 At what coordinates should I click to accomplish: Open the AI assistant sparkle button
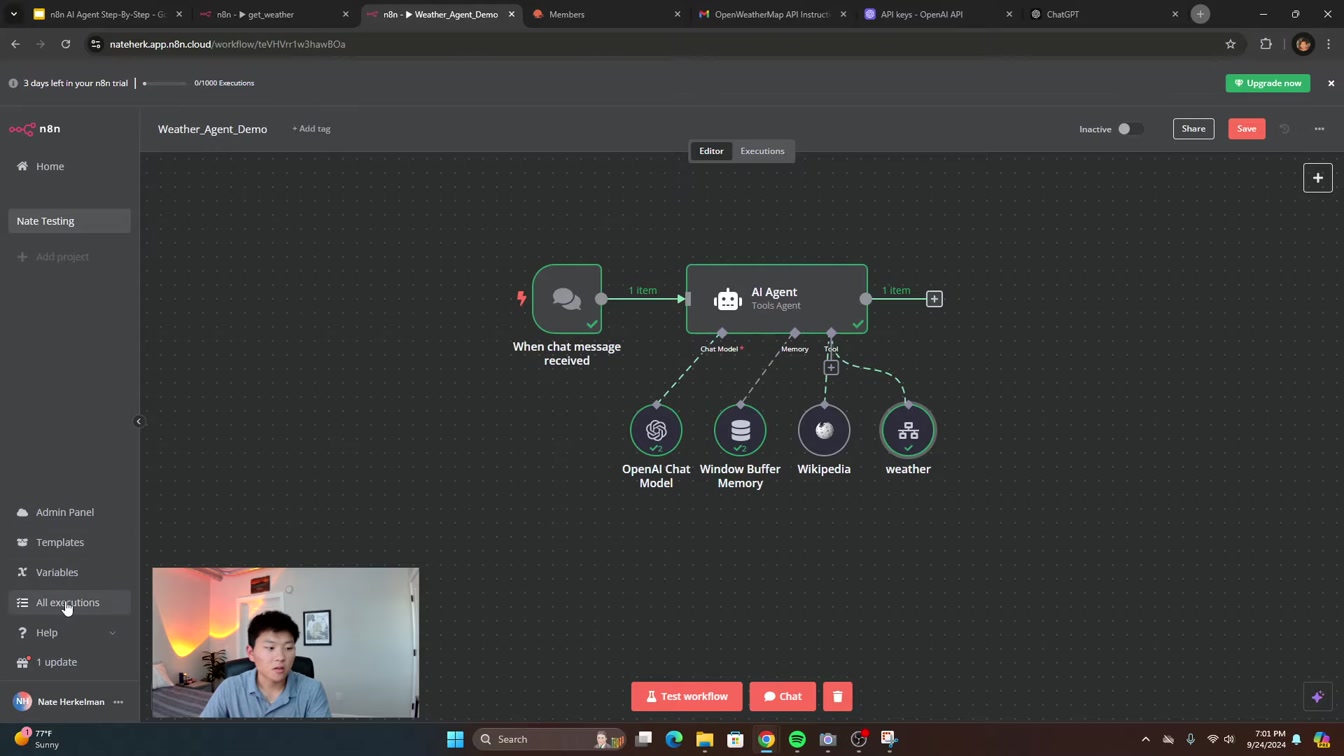click(1317, 697)
